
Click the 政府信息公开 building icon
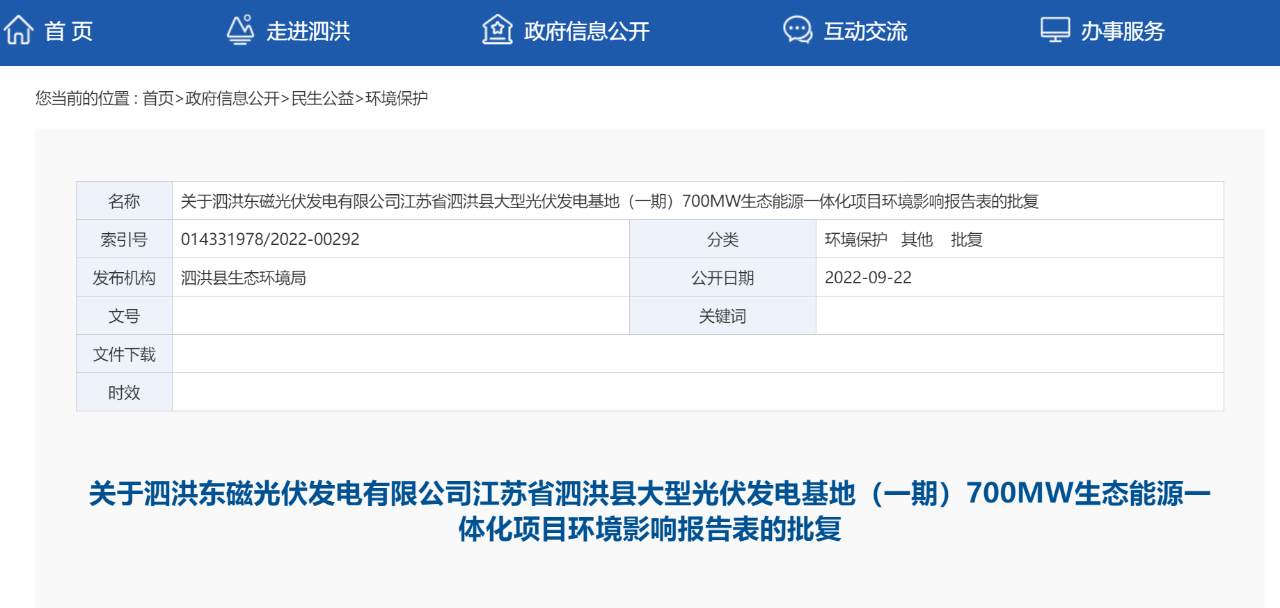click(497, 30)
